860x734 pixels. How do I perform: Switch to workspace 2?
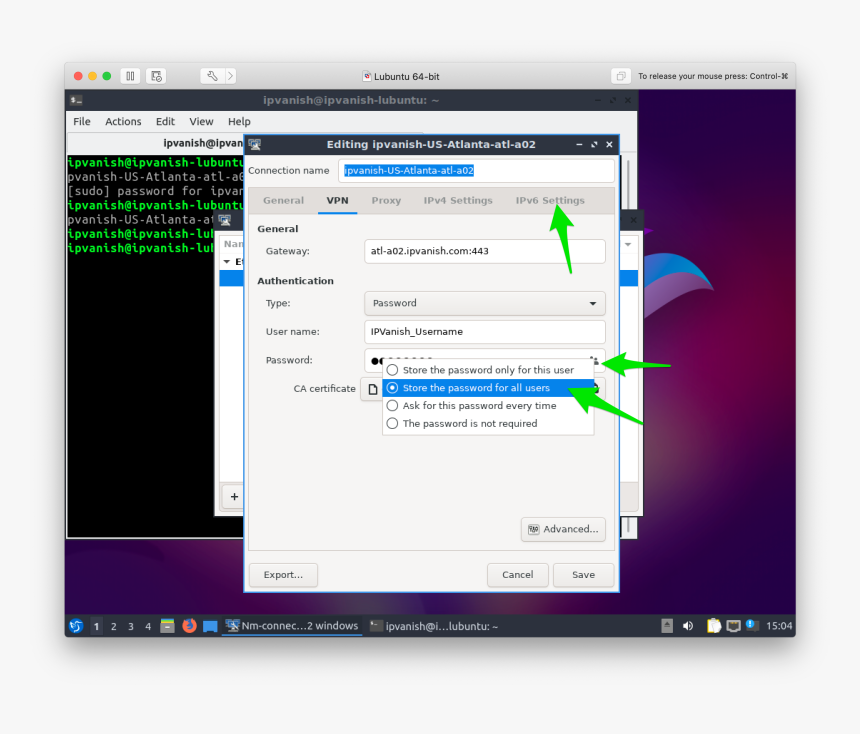114,626
